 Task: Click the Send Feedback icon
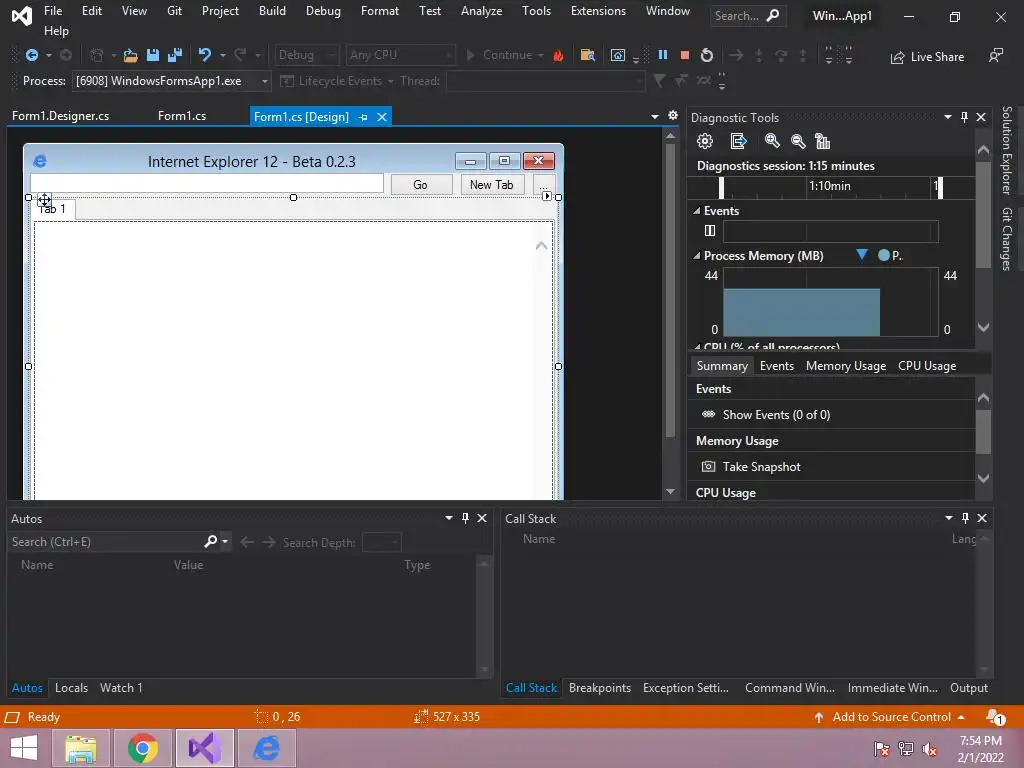[x=996, y=56]
